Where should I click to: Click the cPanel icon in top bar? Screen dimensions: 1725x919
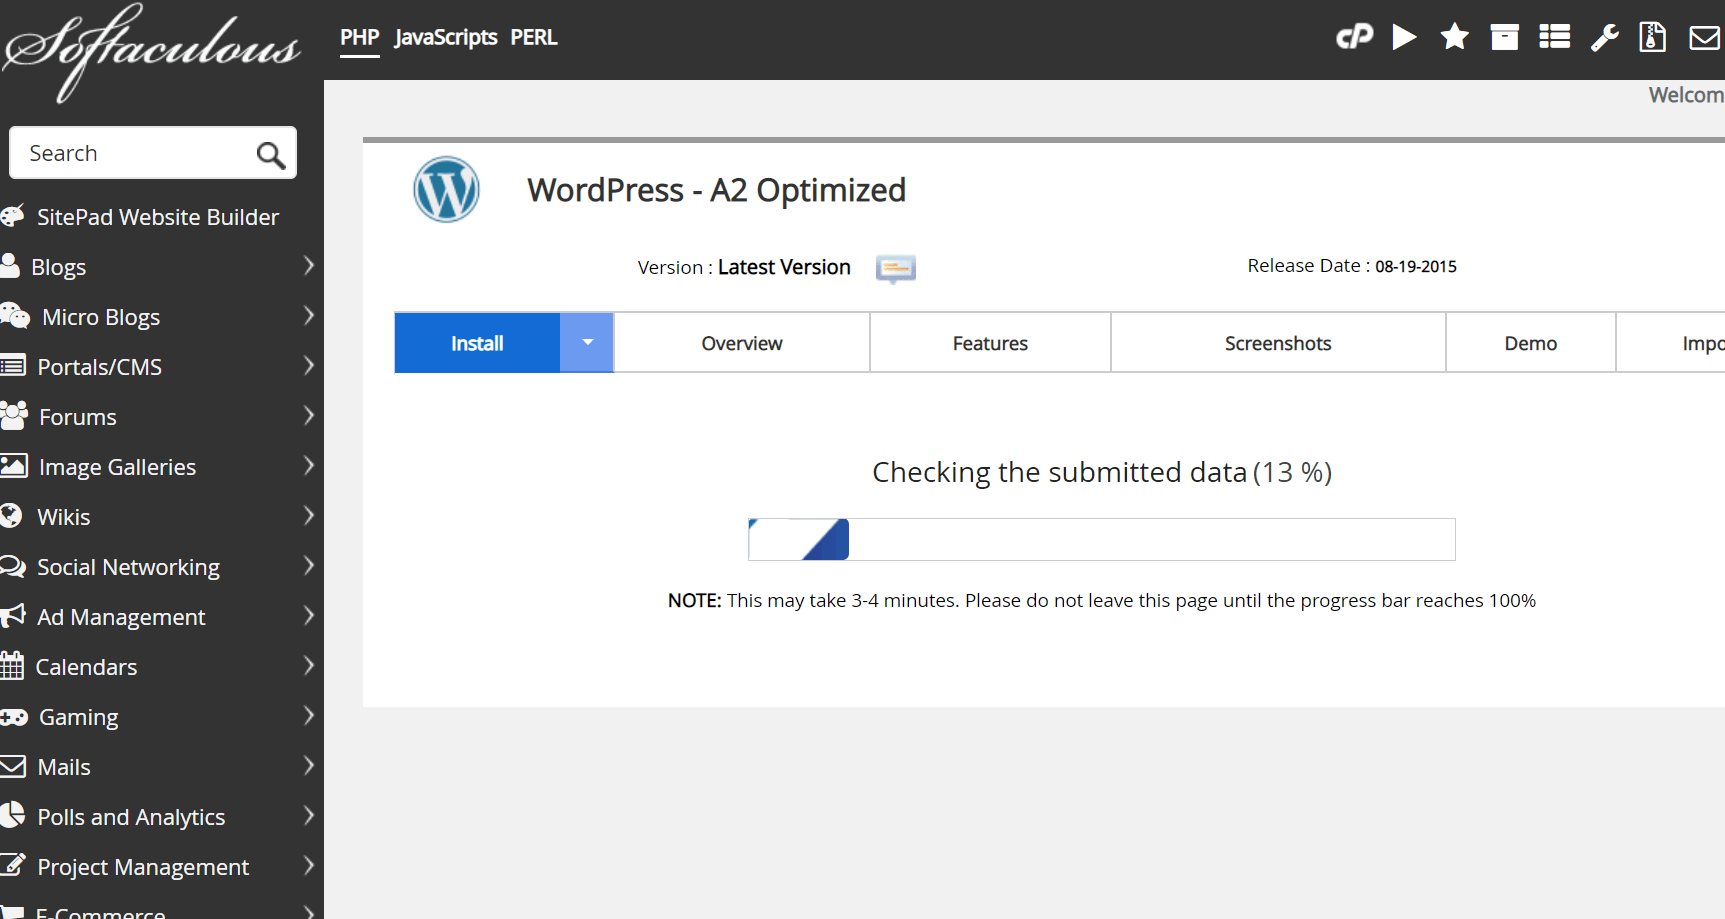pyautogui.click(x=1354, y=37)
